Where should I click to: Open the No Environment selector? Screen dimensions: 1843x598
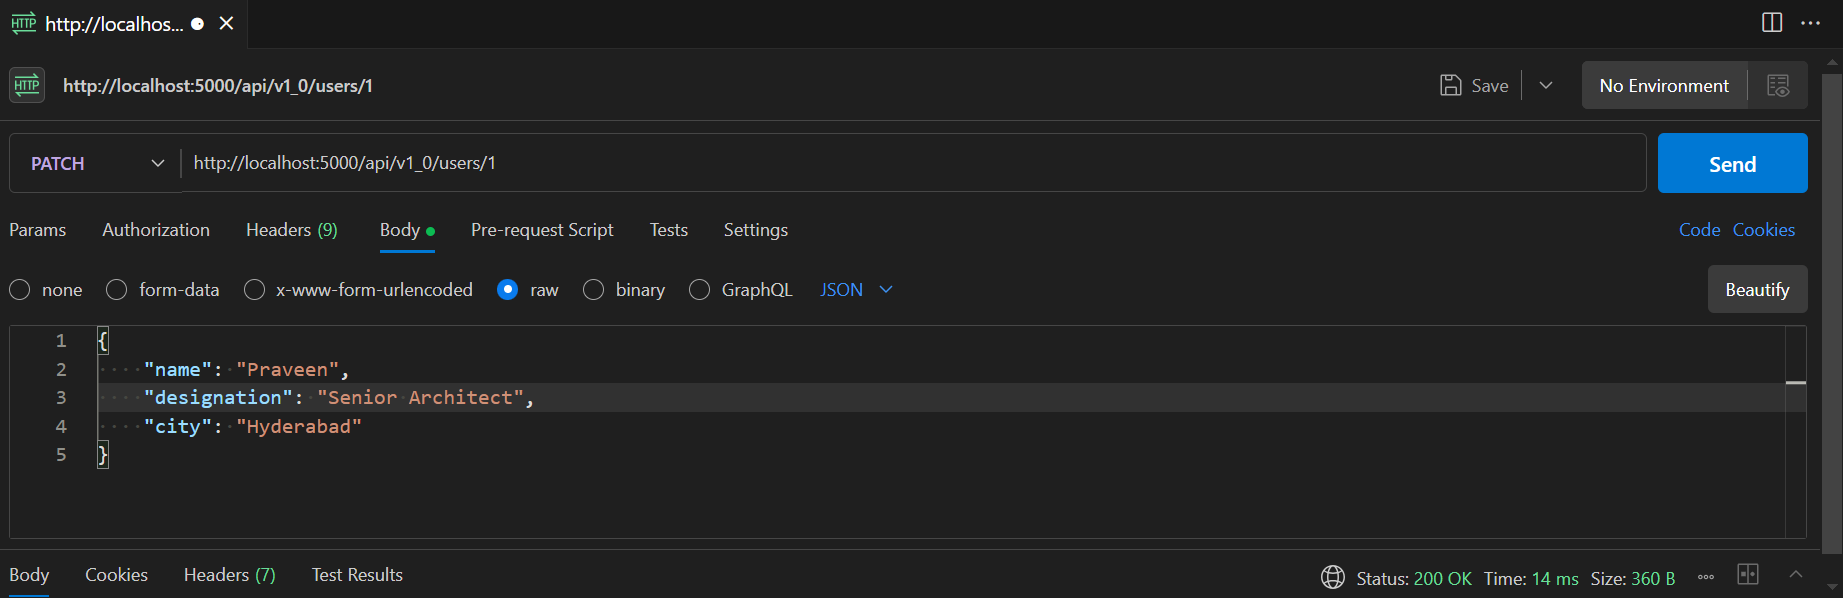pyautogui.click(x=1664, y=85)
